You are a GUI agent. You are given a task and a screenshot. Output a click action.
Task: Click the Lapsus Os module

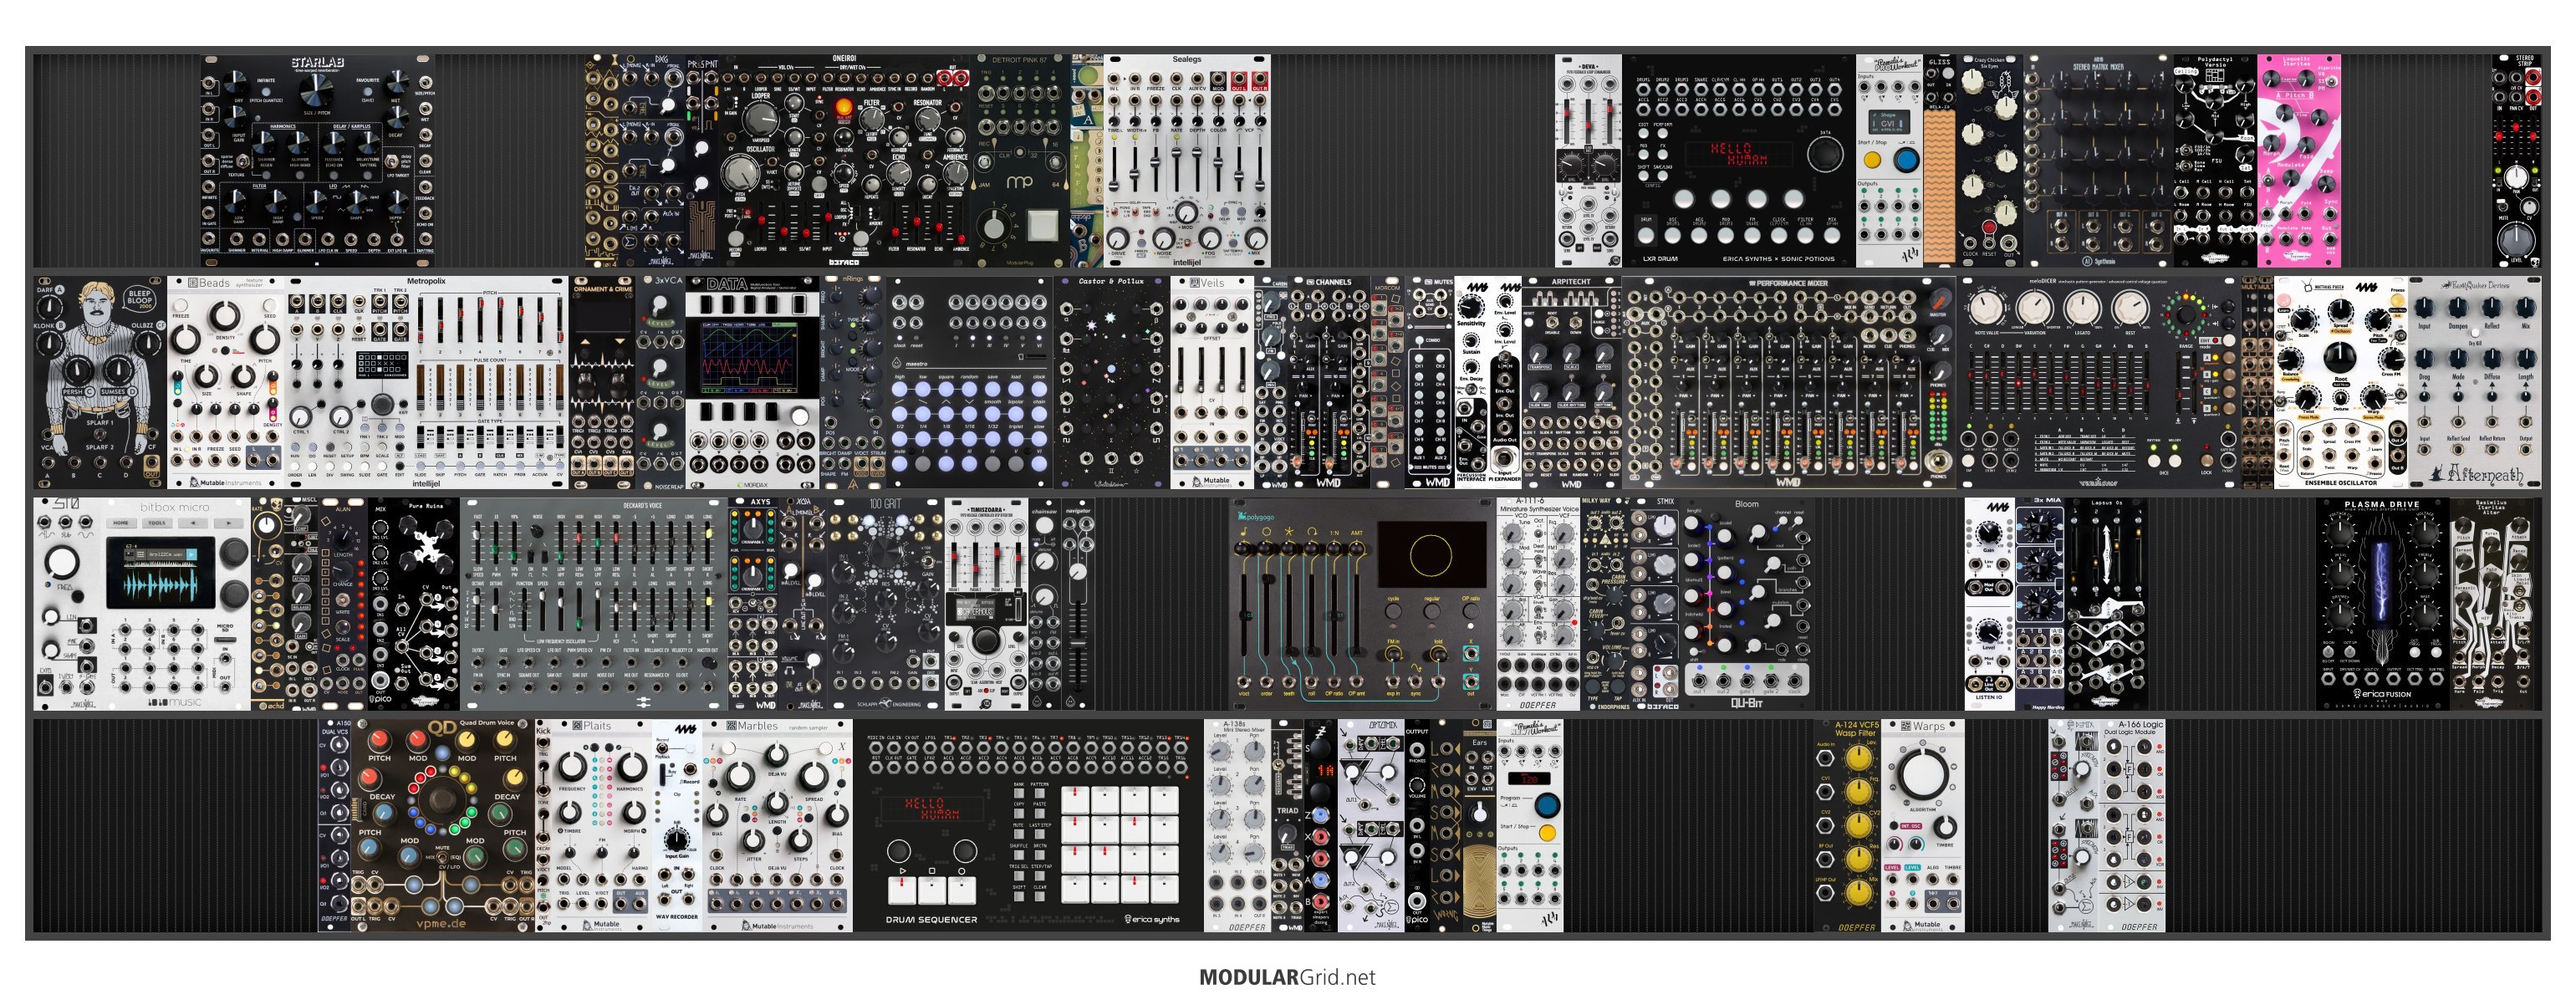coord(2106,604)
